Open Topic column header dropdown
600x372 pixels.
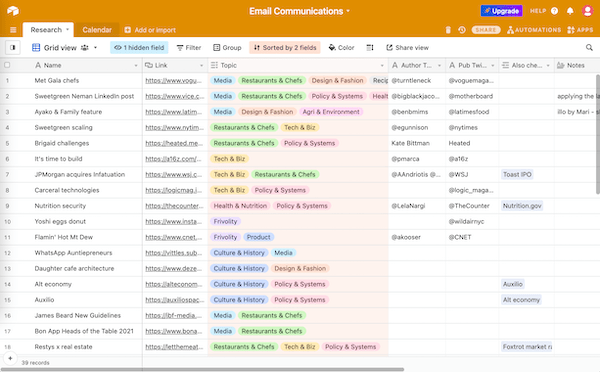(x=382, y=65)
